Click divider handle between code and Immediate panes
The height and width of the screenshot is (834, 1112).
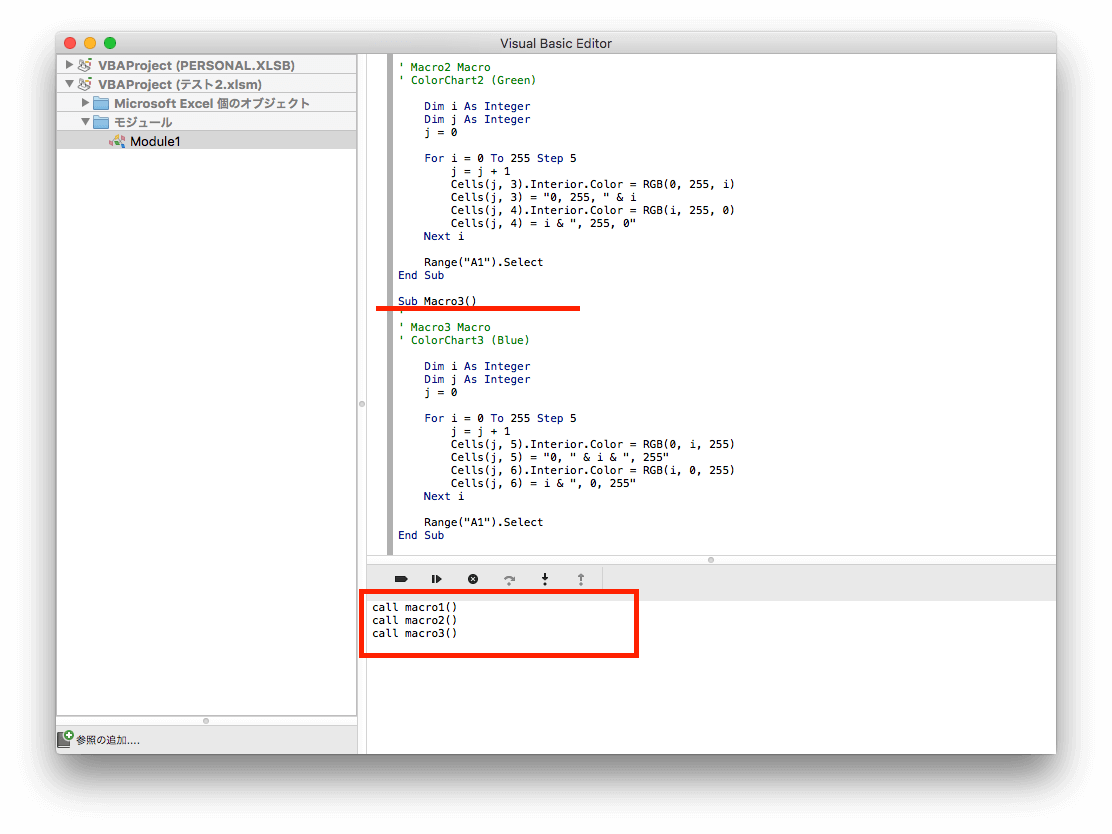point(711,560)
